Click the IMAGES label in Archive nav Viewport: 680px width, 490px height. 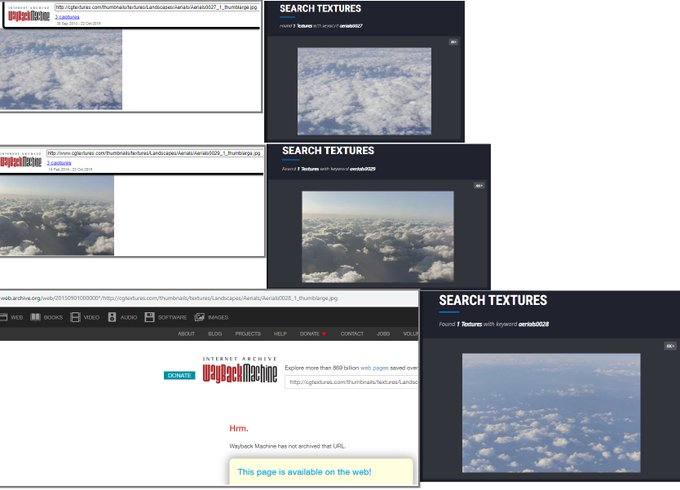[218, 317]
